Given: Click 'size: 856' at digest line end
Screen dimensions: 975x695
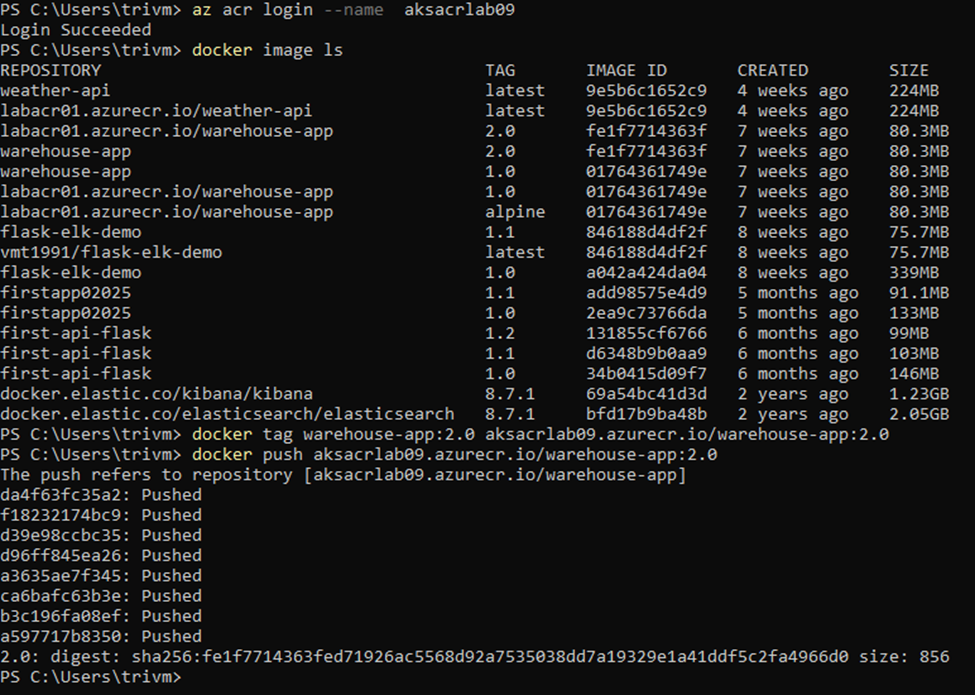Looking at the screenshot, I should 904,656.
